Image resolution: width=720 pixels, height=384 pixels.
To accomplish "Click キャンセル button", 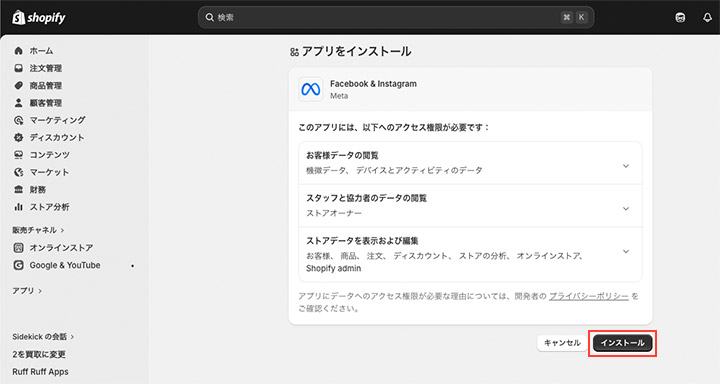I will (x=562, y=343).
